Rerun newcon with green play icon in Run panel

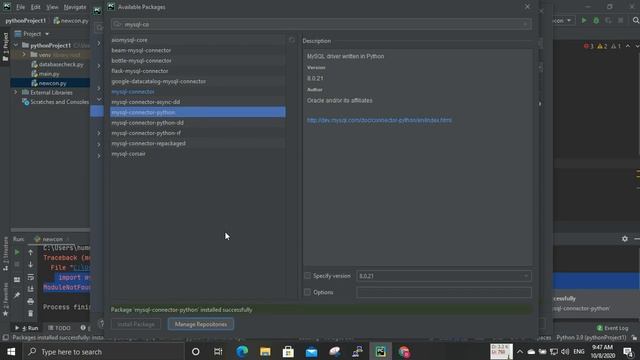[x=17, y=253]
